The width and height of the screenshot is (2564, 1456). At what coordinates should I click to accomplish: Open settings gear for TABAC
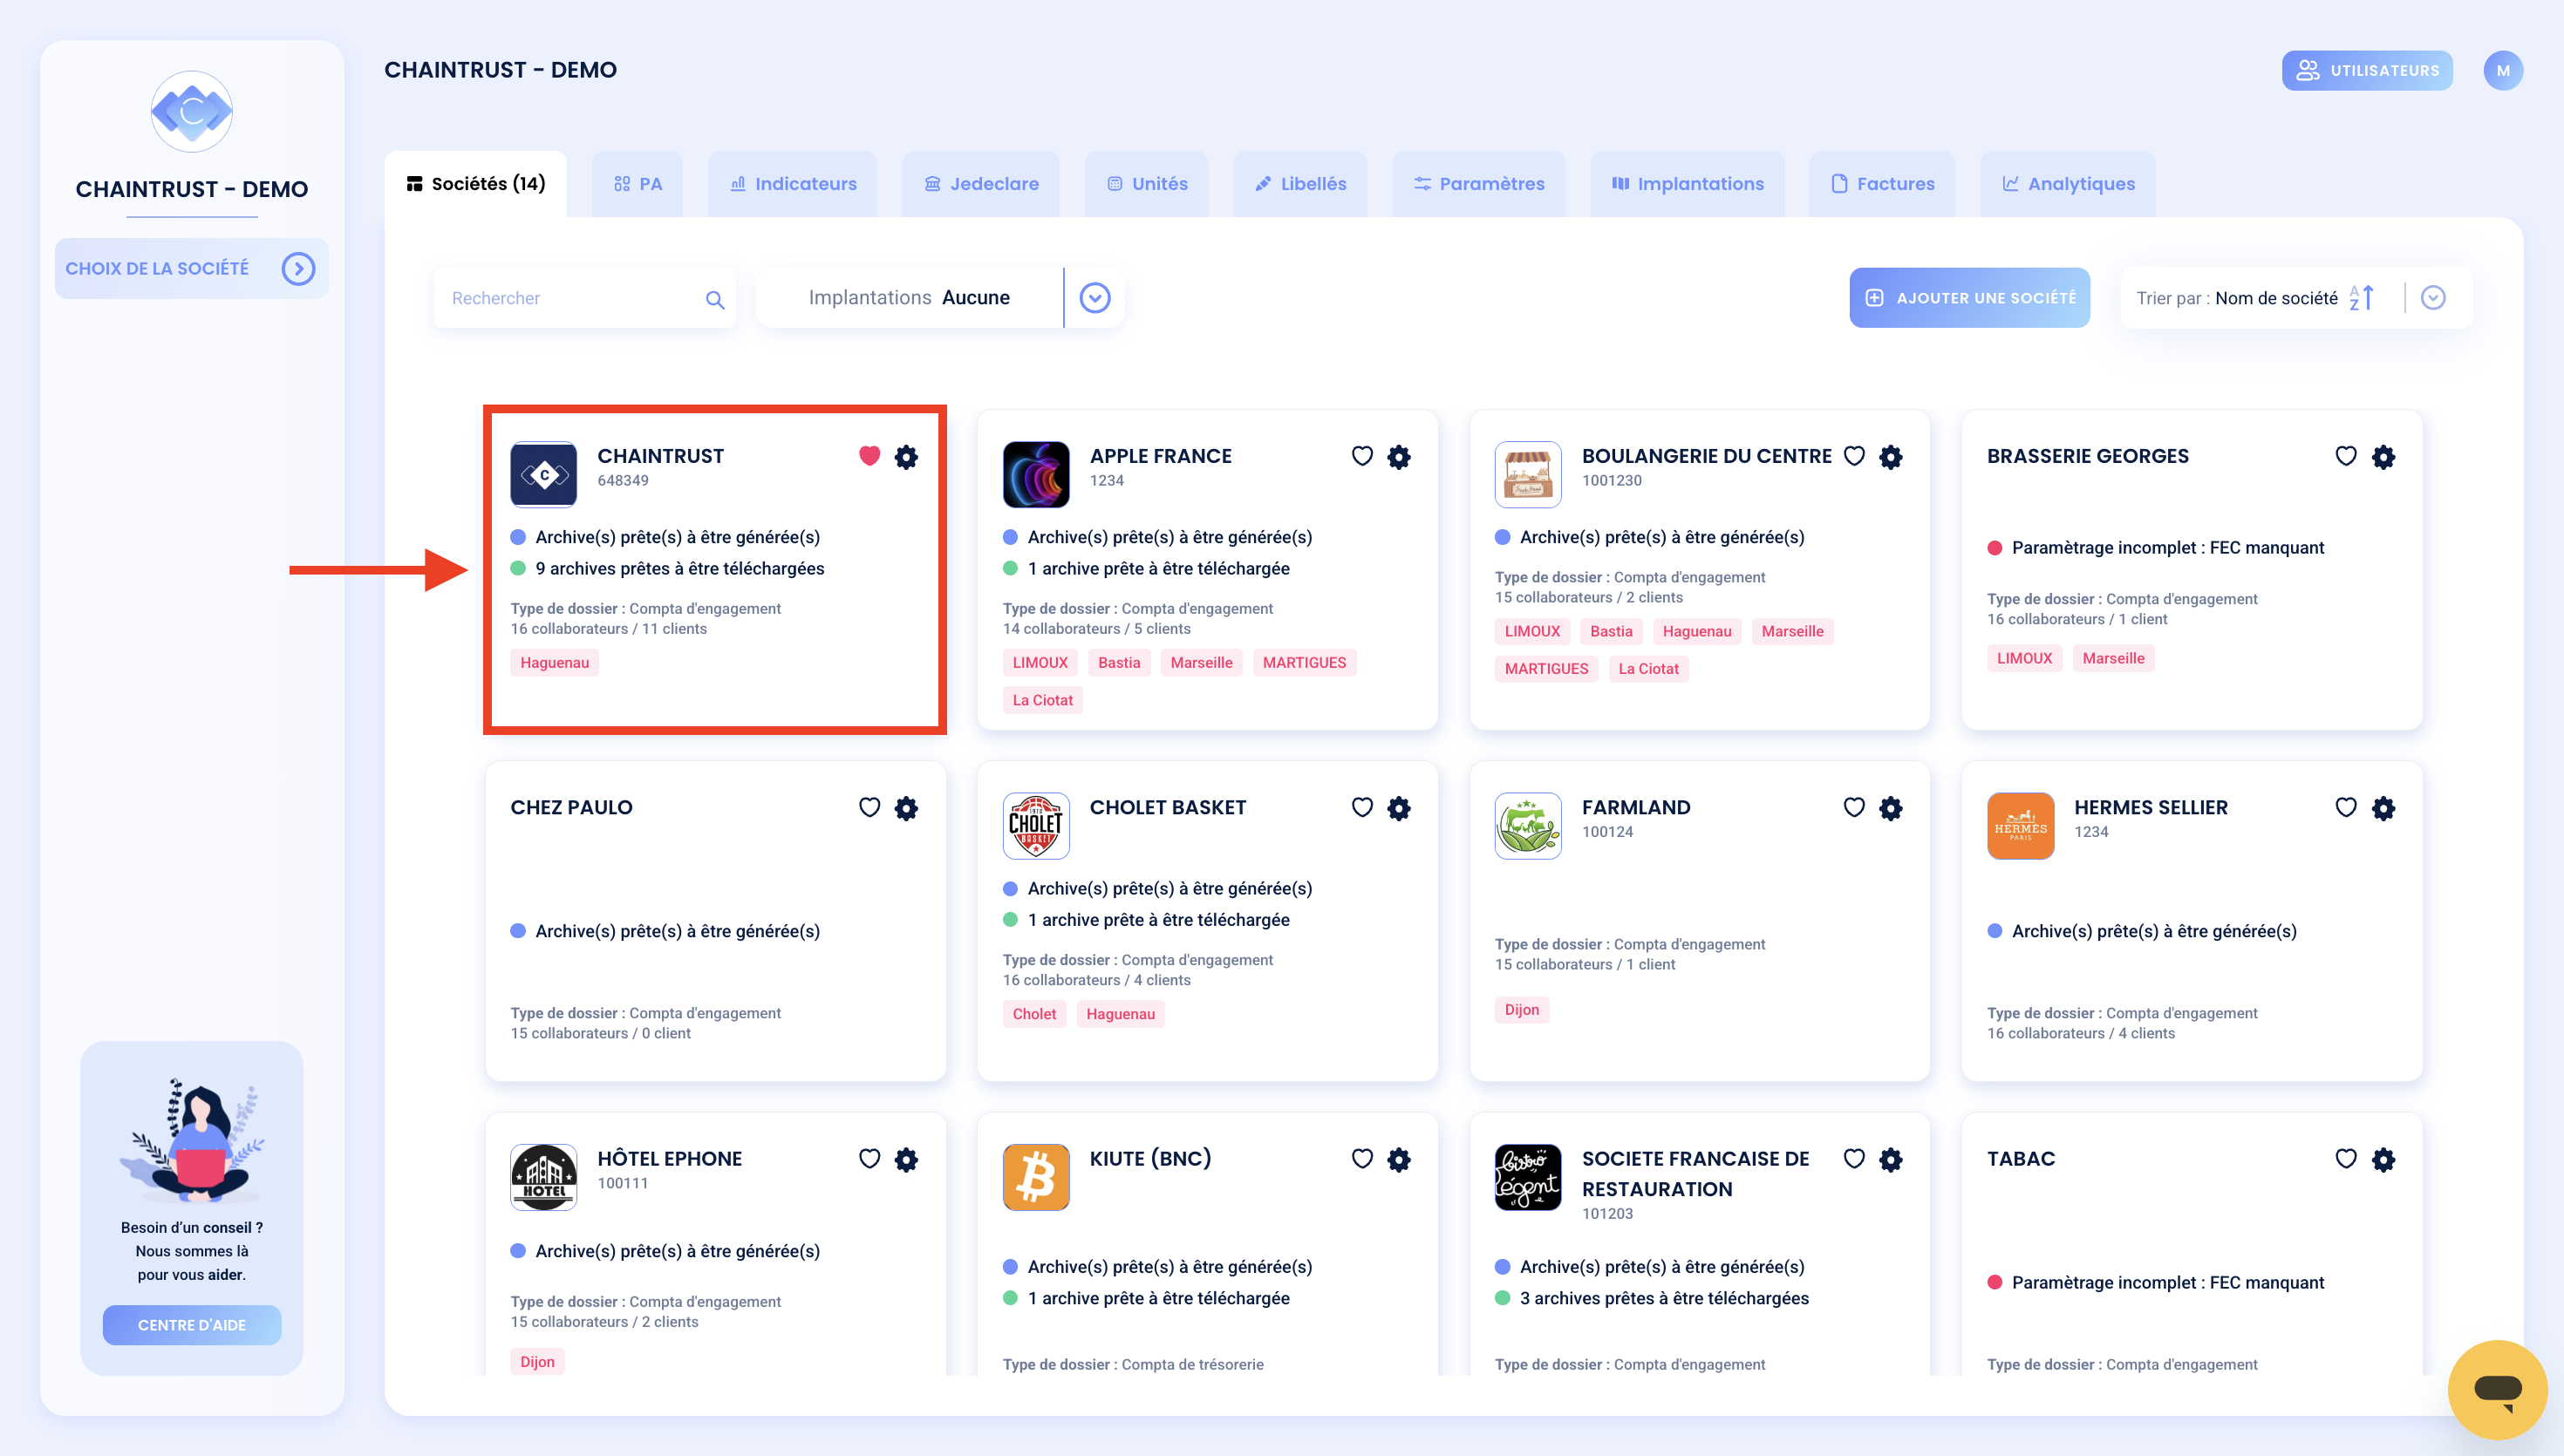[2383, 1159]
